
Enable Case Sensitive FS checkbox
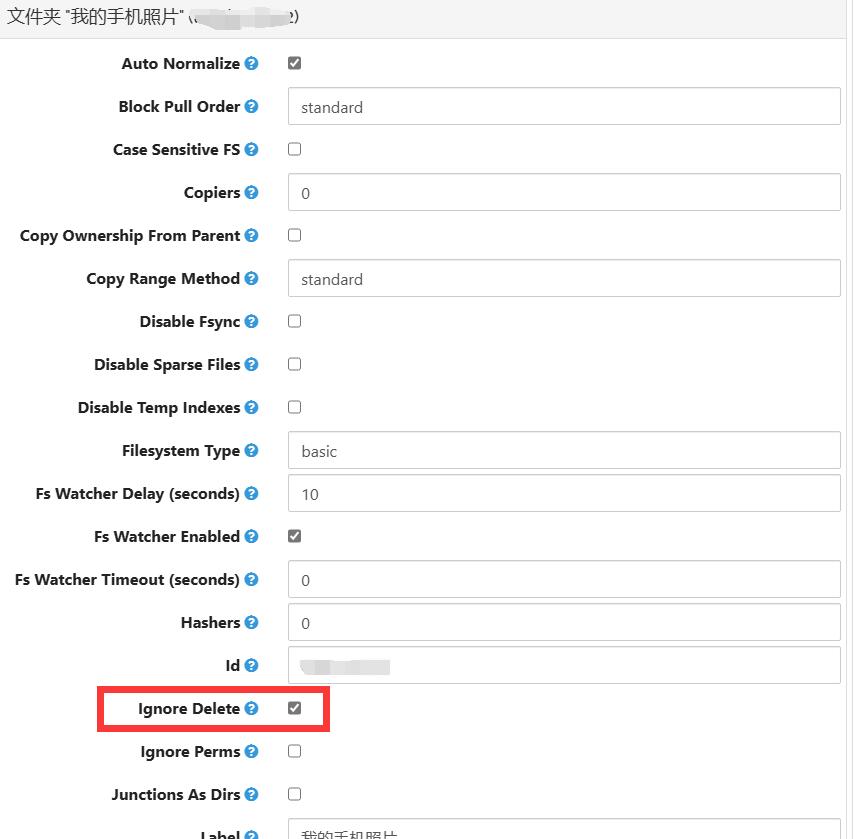point(295,149)
